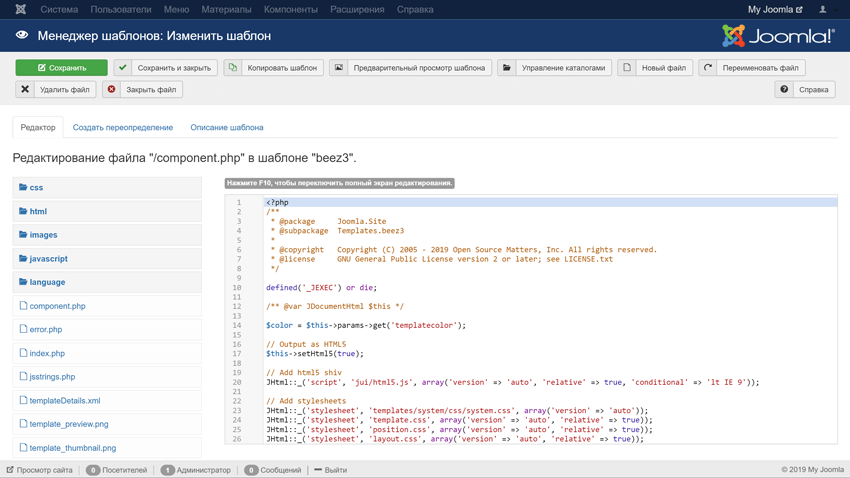Open the templateDetails.xml file link
Image resolution: width=850 pixels, height=478 pixels.
click(x=65, y=401)
